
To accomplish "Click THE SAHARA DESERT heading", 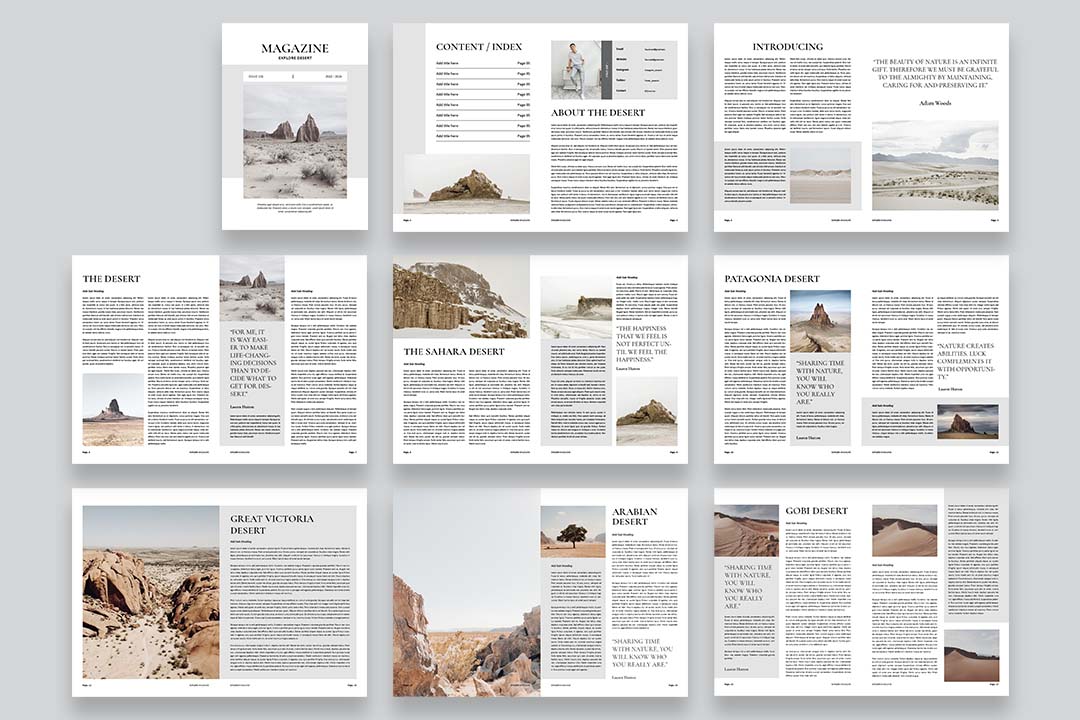I will pos(454,351).
